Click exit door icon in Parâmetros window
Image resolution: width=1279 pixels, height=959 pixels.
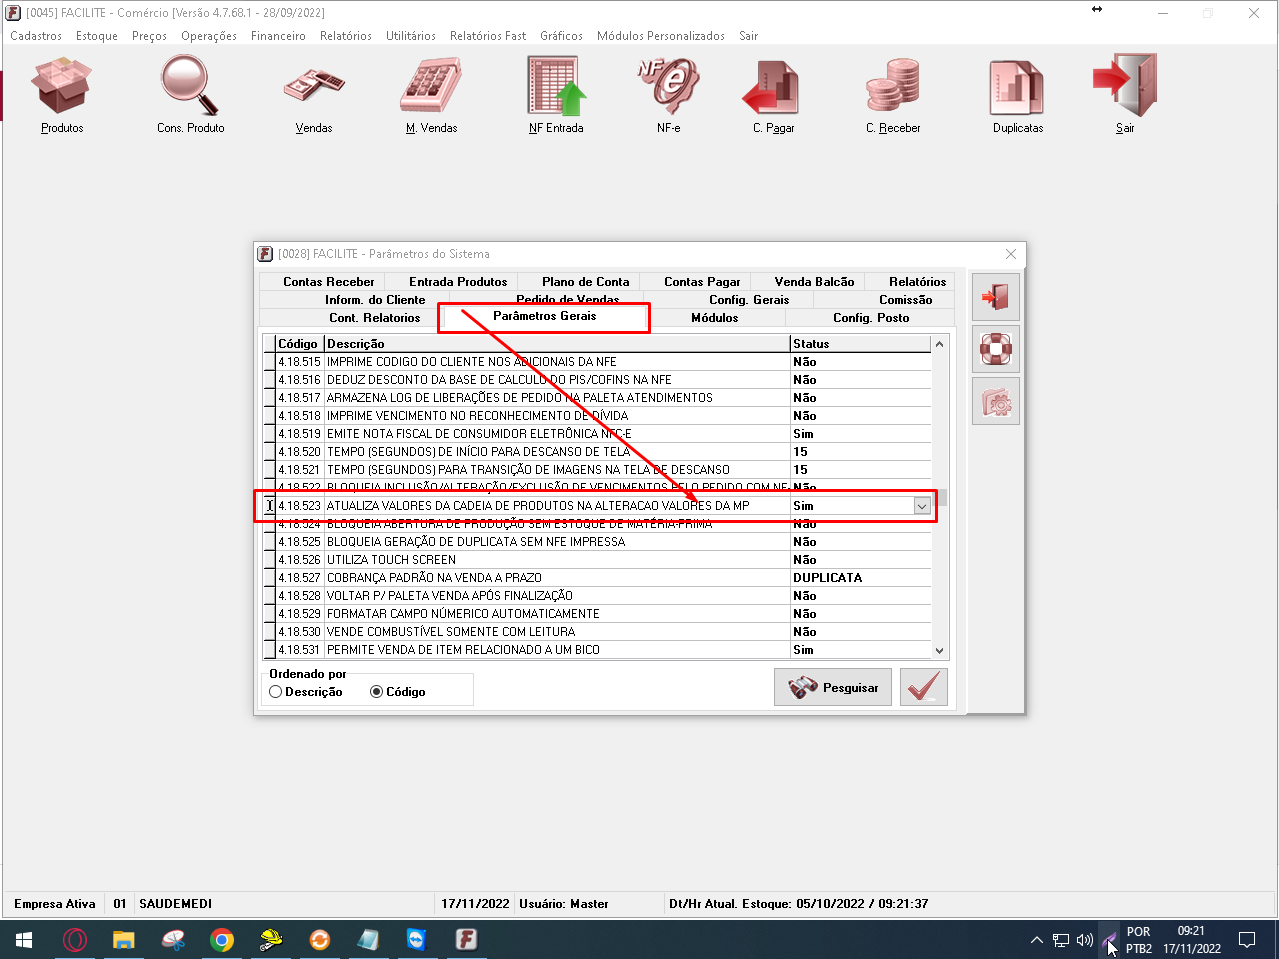(996, 297)
